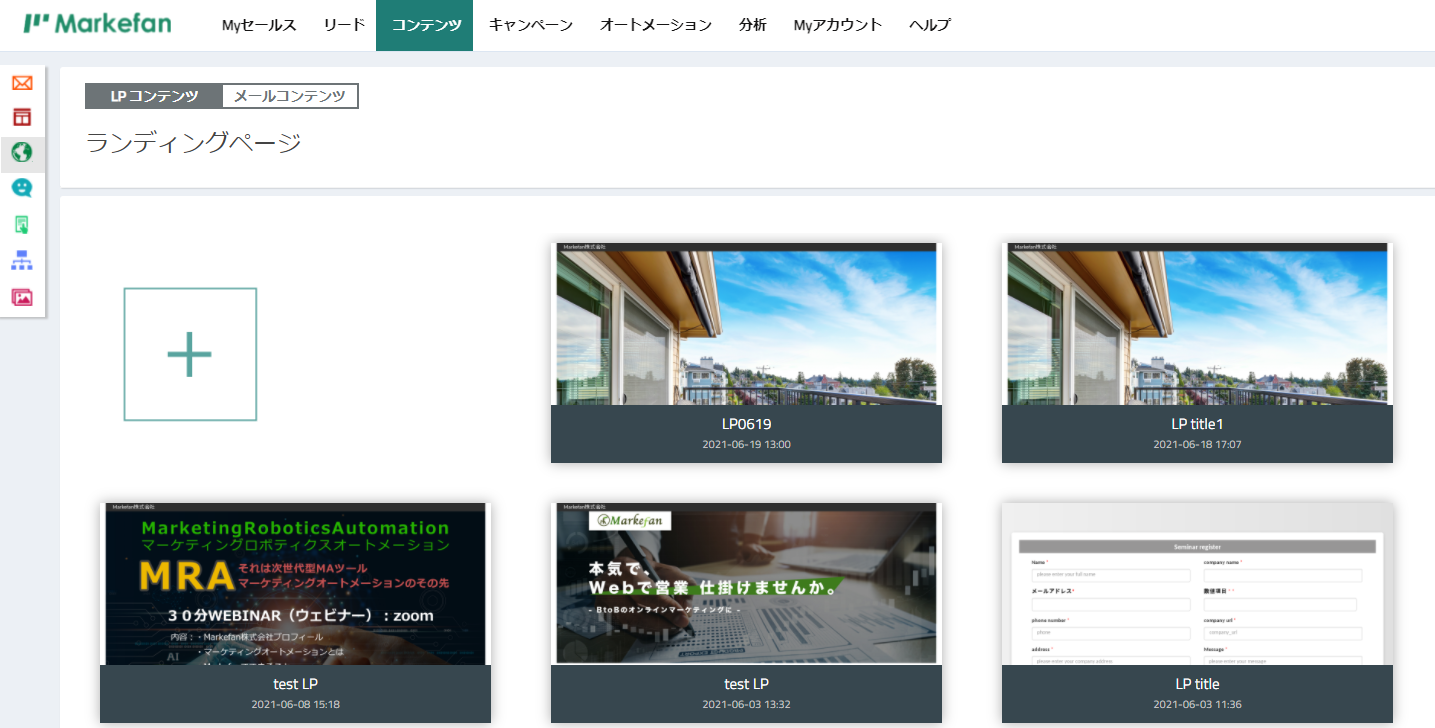1435x728 pixels.
Task: Click the LP title1 caption text
Action: point(1197,424)
